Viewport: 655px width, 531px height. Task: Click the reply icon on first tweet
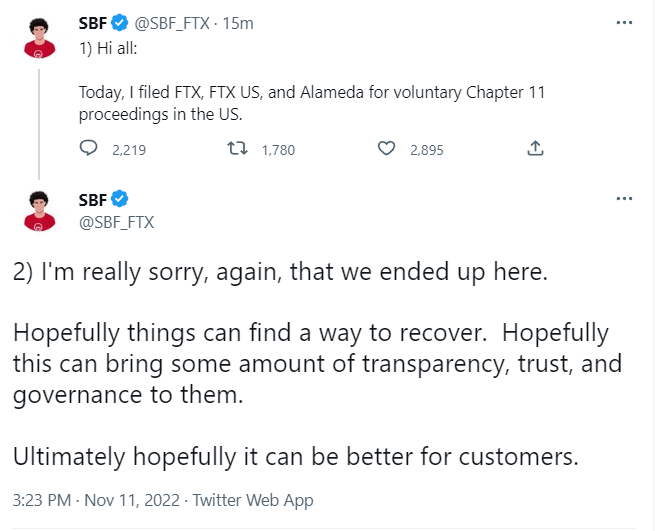[x=90, y=149]
